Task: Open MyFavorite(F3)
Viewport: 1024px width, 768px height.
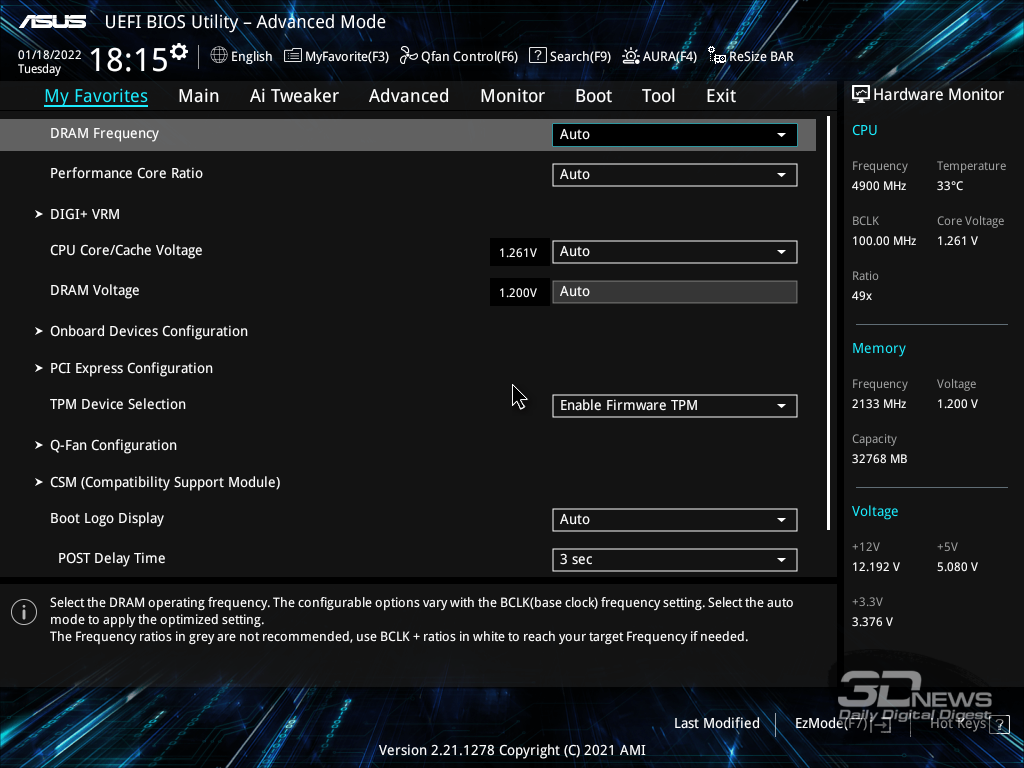Action: (x=336, y=56)
